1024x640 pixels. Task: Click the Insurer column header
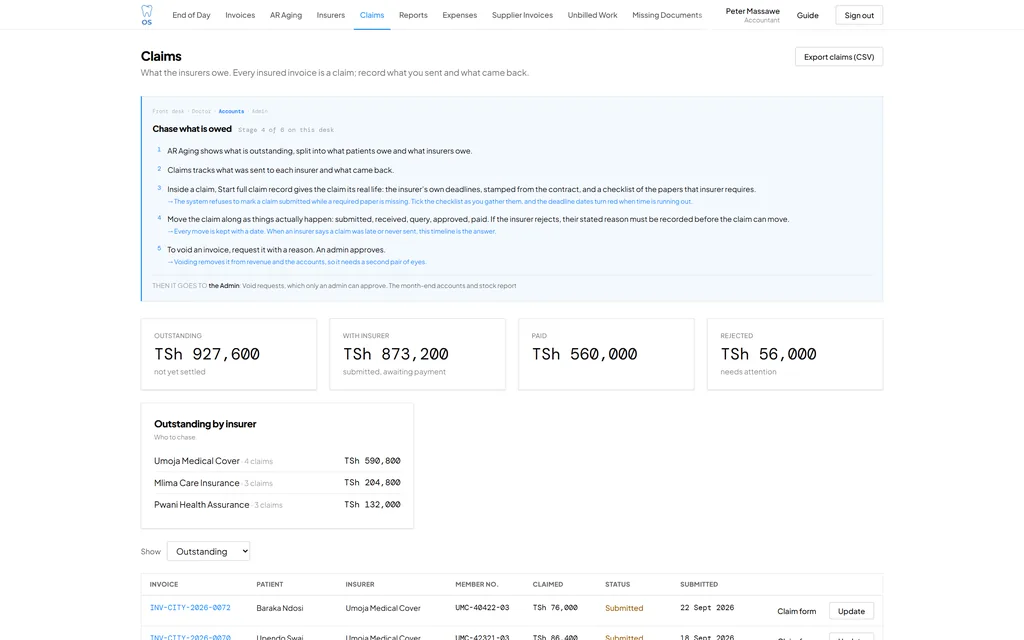pyautogui.click(x=360, y=584)
